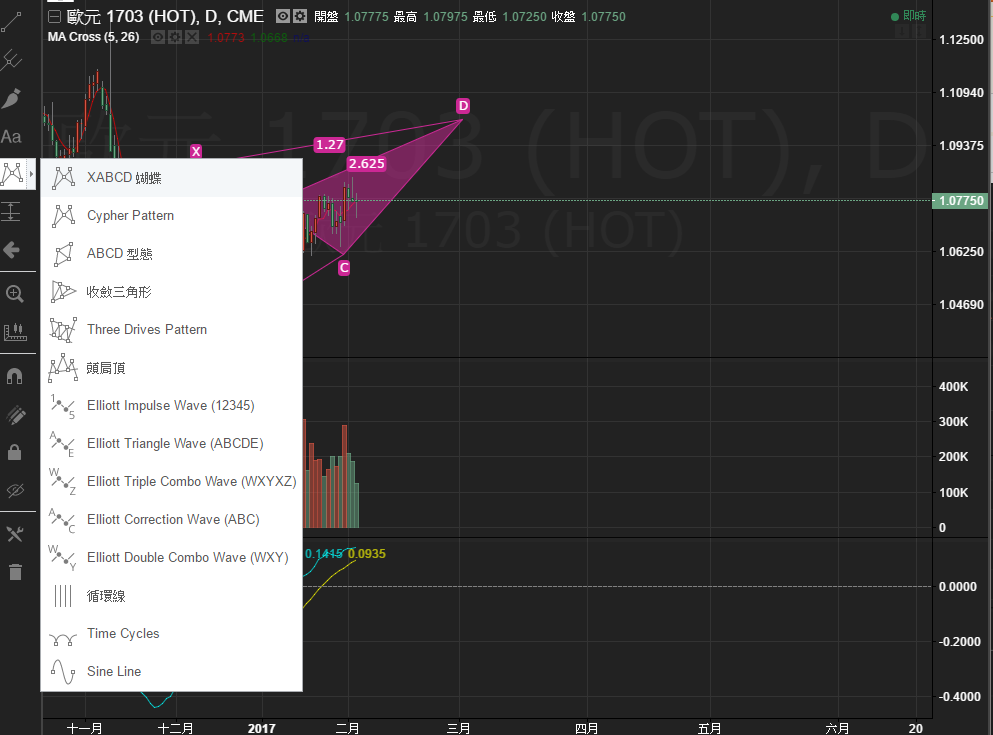Choose Three Drives Pattern tool

pos(172,330)
